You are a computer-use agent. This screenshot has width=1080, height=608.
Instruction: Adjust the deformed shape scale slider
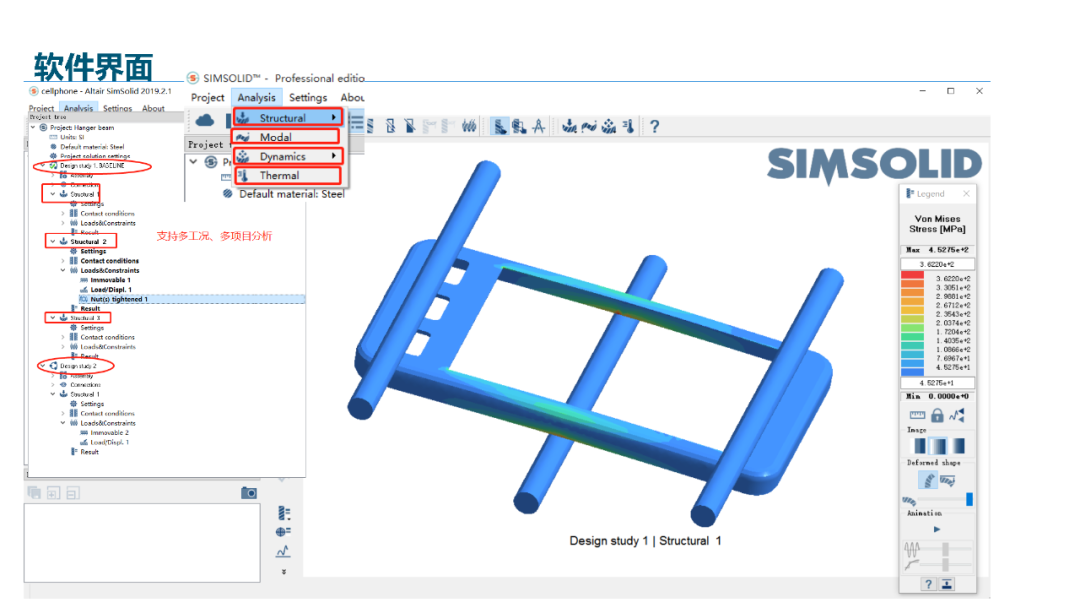969,499
